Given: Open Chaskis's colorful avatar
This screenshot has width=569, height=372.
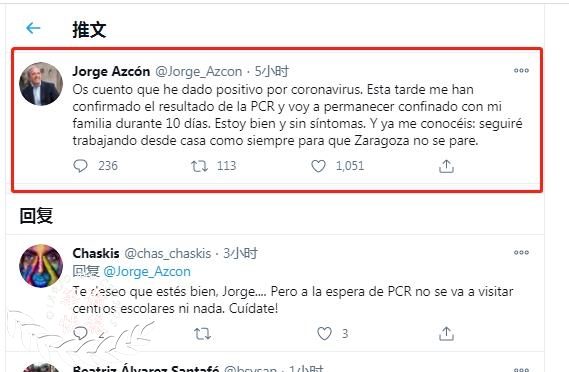Looking at the screenshot, I should point(41,266).
